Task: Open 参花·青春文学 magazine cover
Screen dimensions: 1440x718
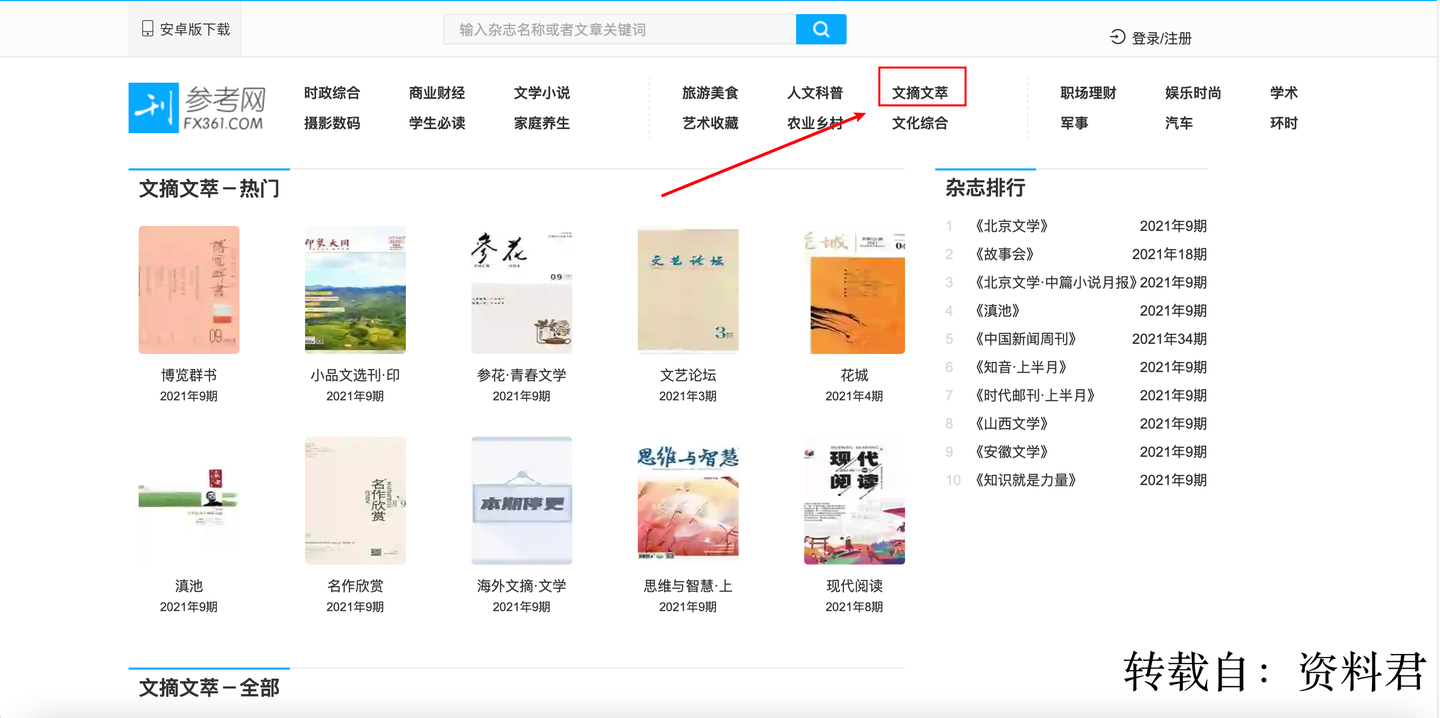Action: [x=522, y=290]
